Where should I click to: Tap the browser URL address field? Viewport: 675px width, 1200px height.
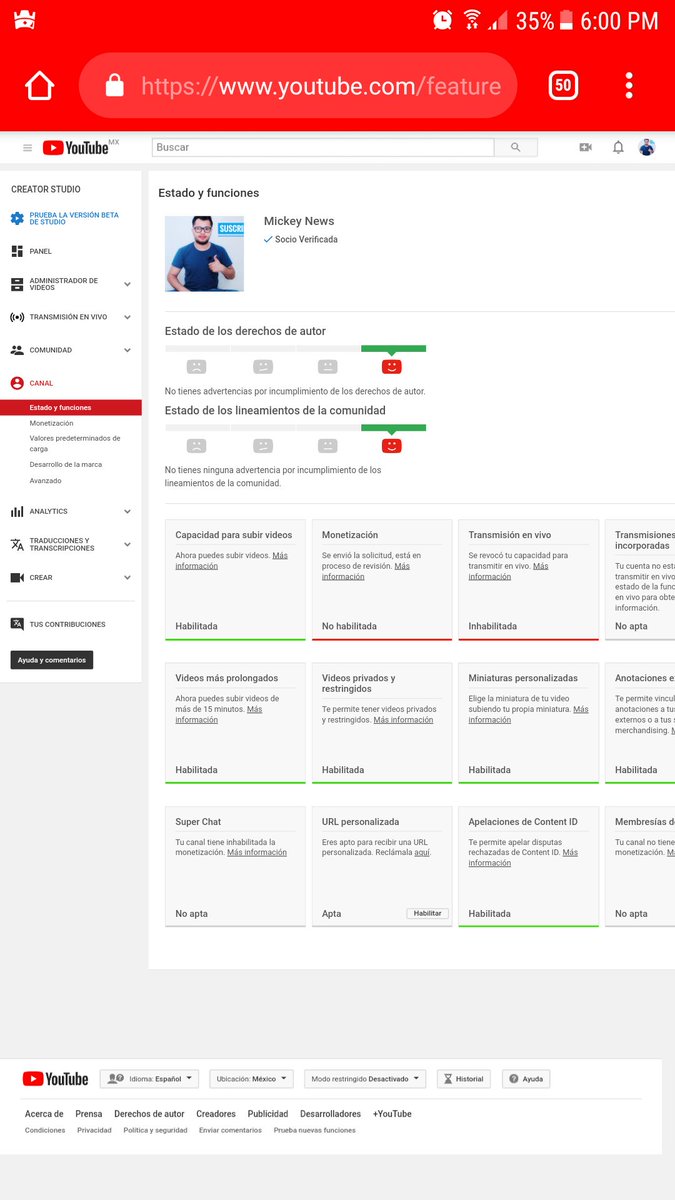[x=297, y=86]
